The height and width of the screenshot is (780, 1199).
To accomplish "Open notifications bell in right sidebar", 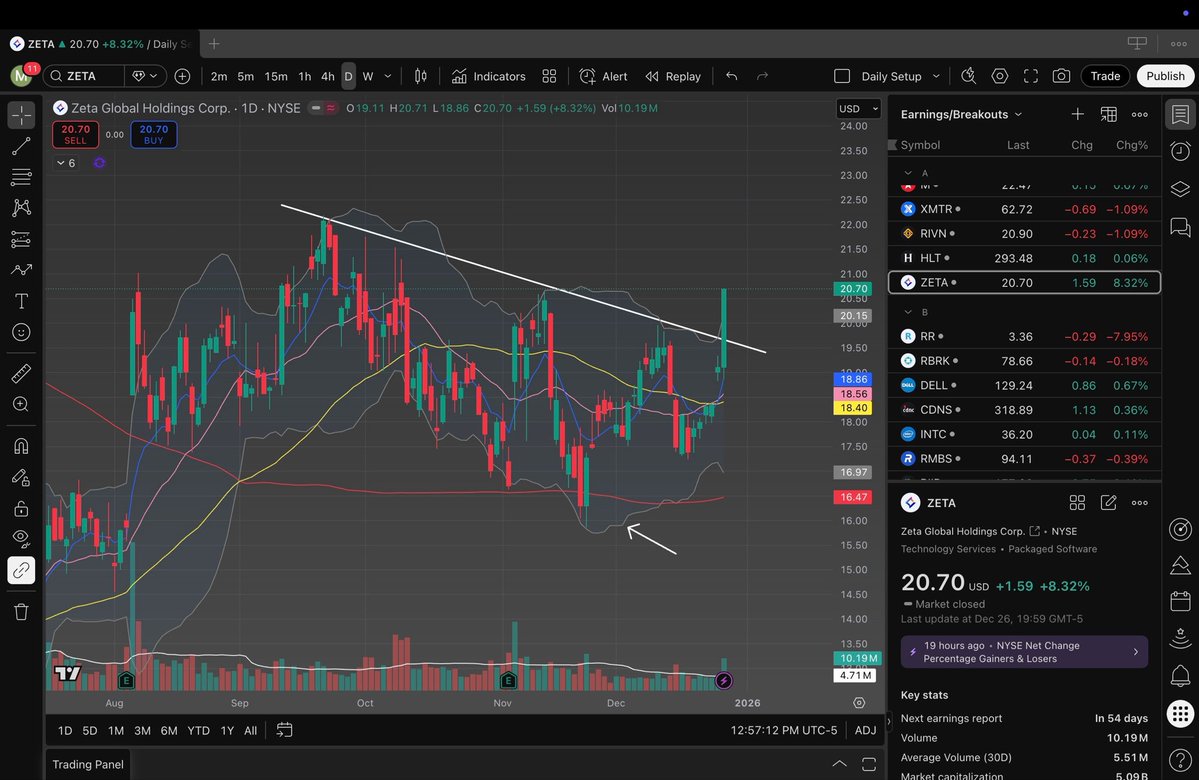I will pyautogui.click(x=1181, y=675).
